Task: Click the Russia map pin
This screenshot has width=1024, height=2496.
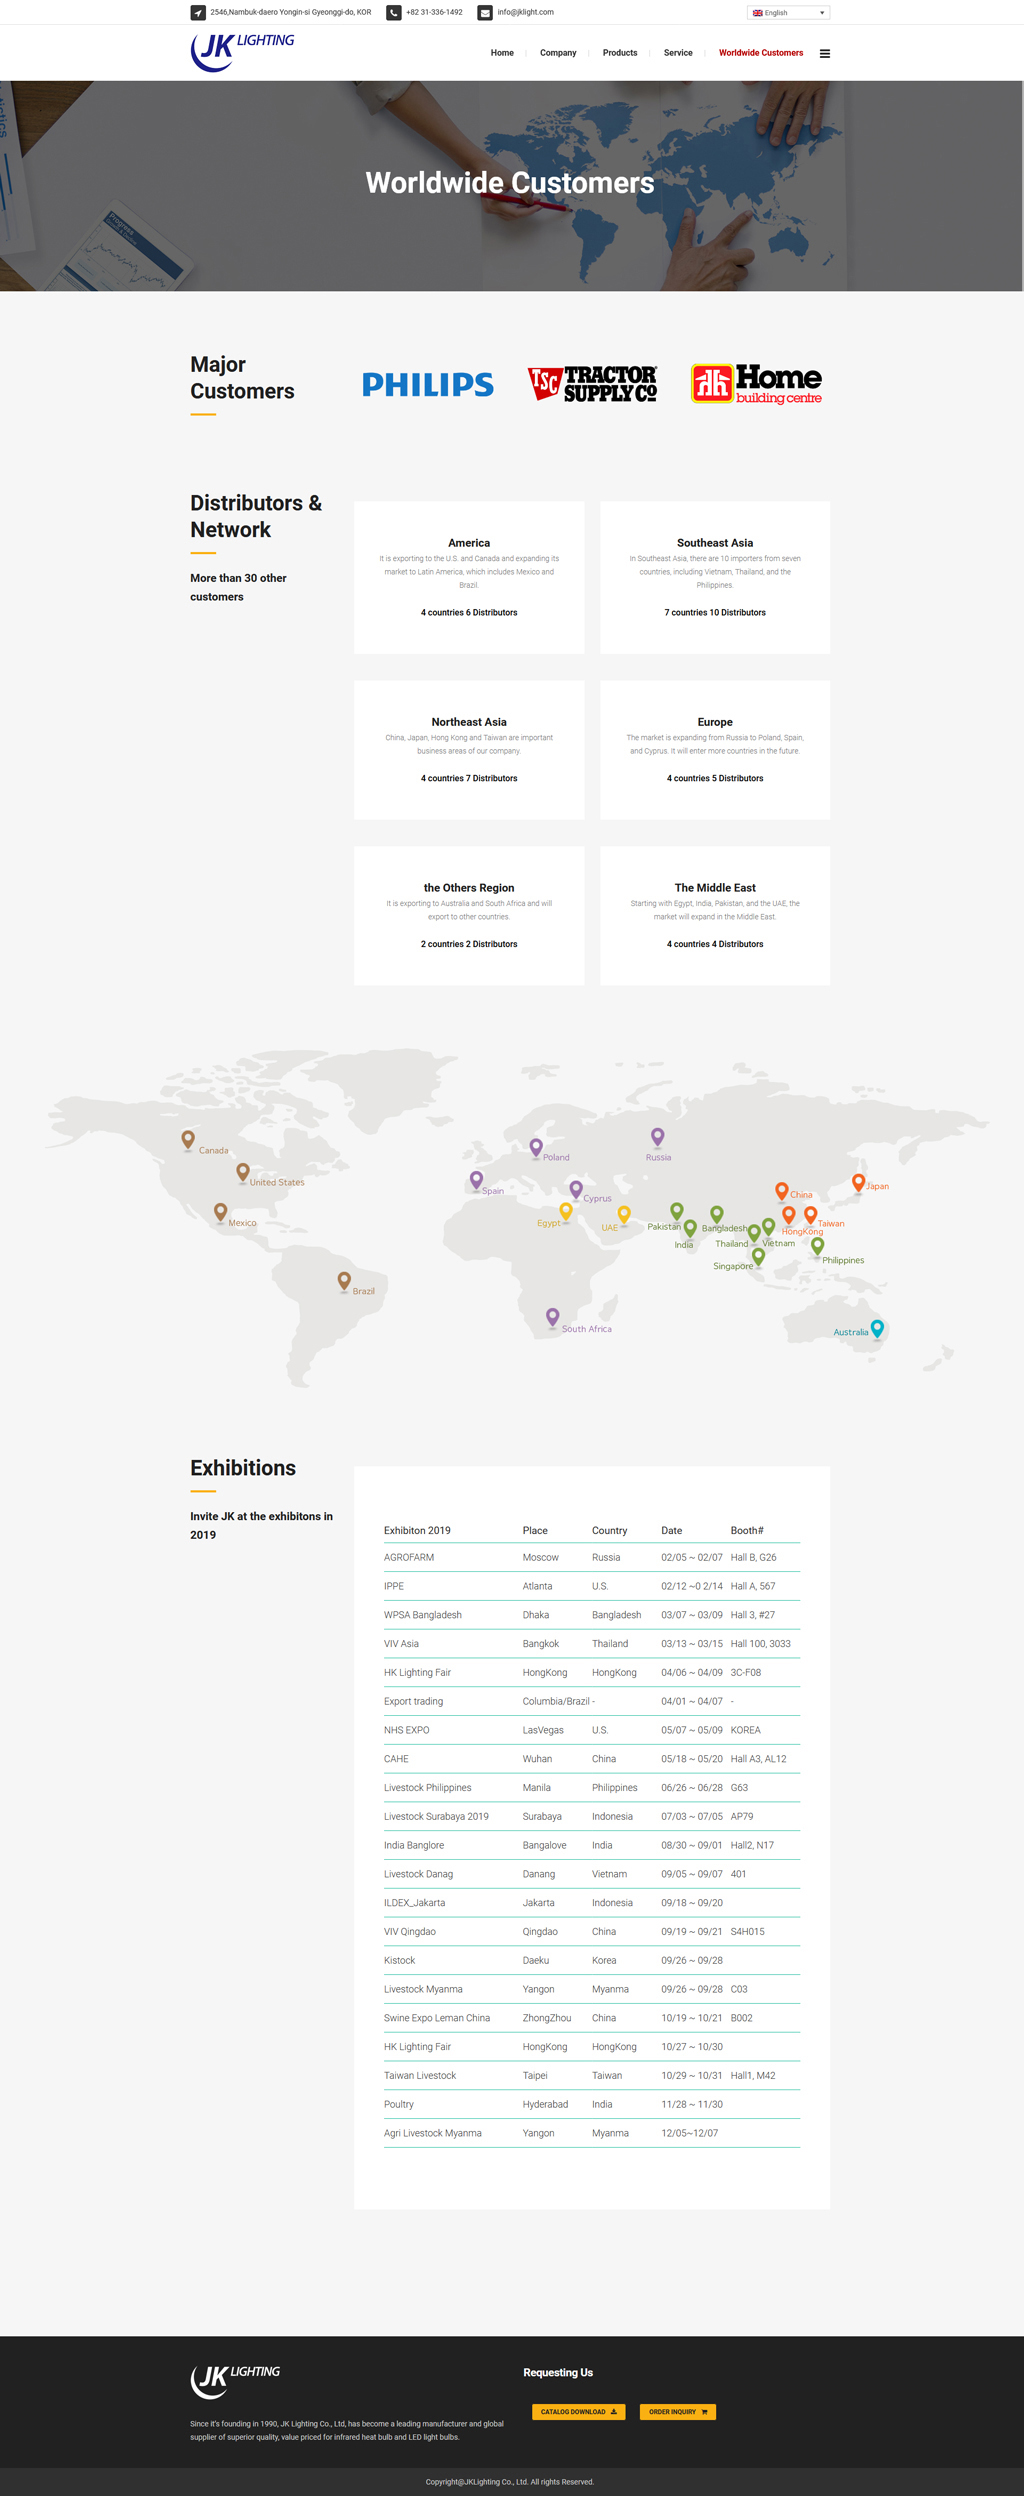Action: [x=657, y=1136]
